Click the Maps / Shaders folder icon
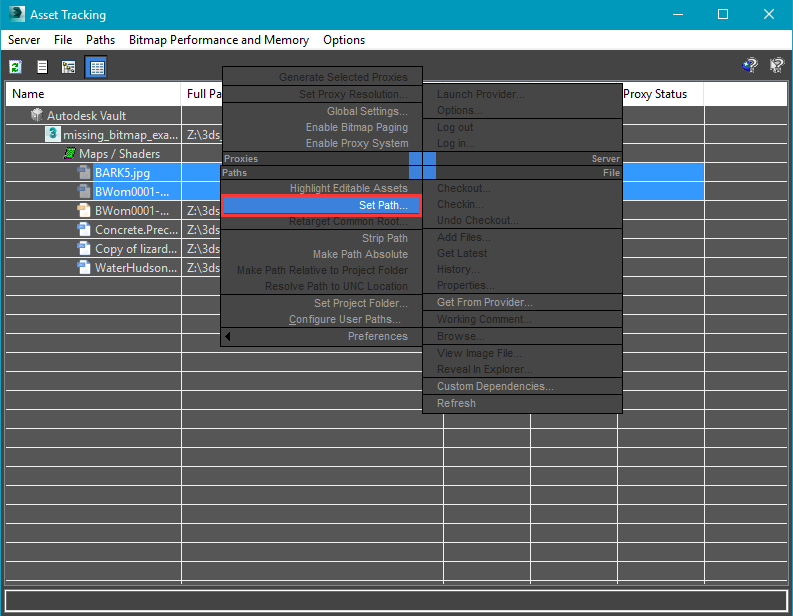Screen dimensions: 793x616 (70, 153)
